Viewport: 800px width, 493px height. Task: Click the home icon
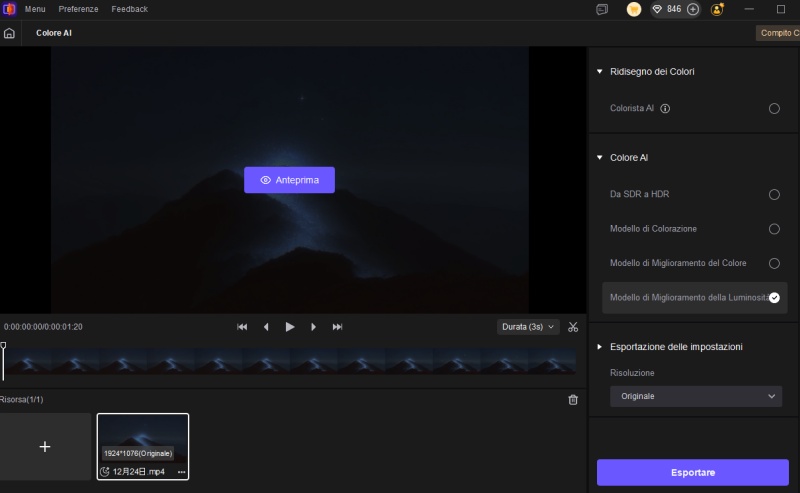[9, 33]
